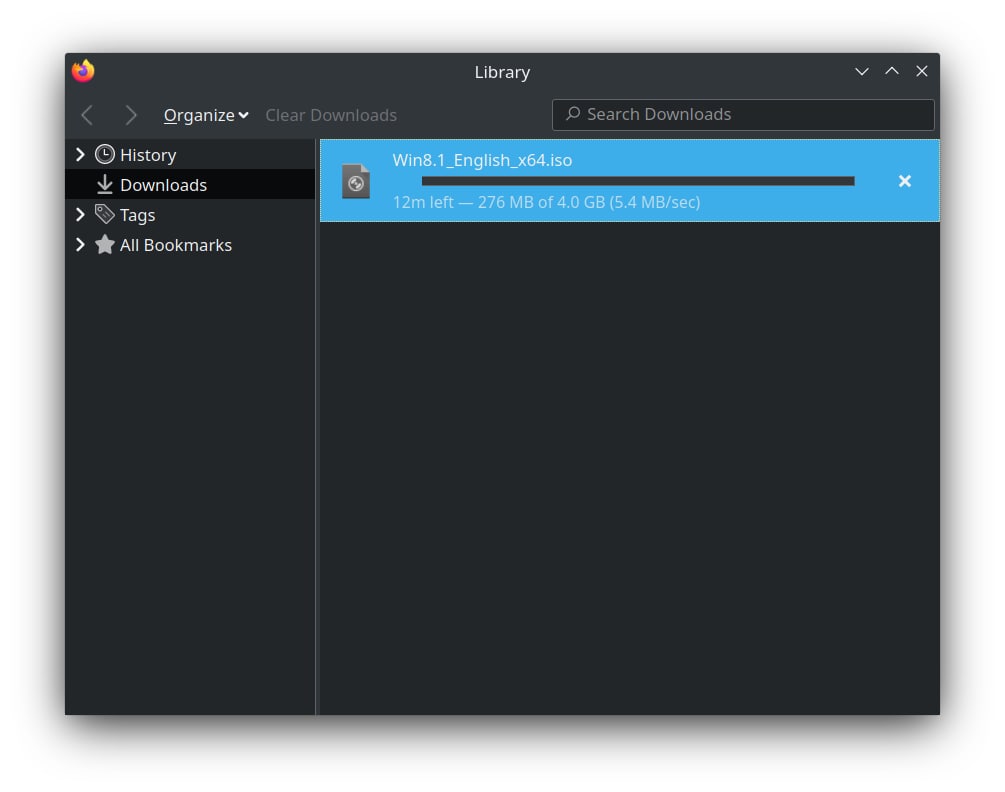Minimize the Library window with down chevron
Viewport: 1005px width, 792px height.
[861, 72]
